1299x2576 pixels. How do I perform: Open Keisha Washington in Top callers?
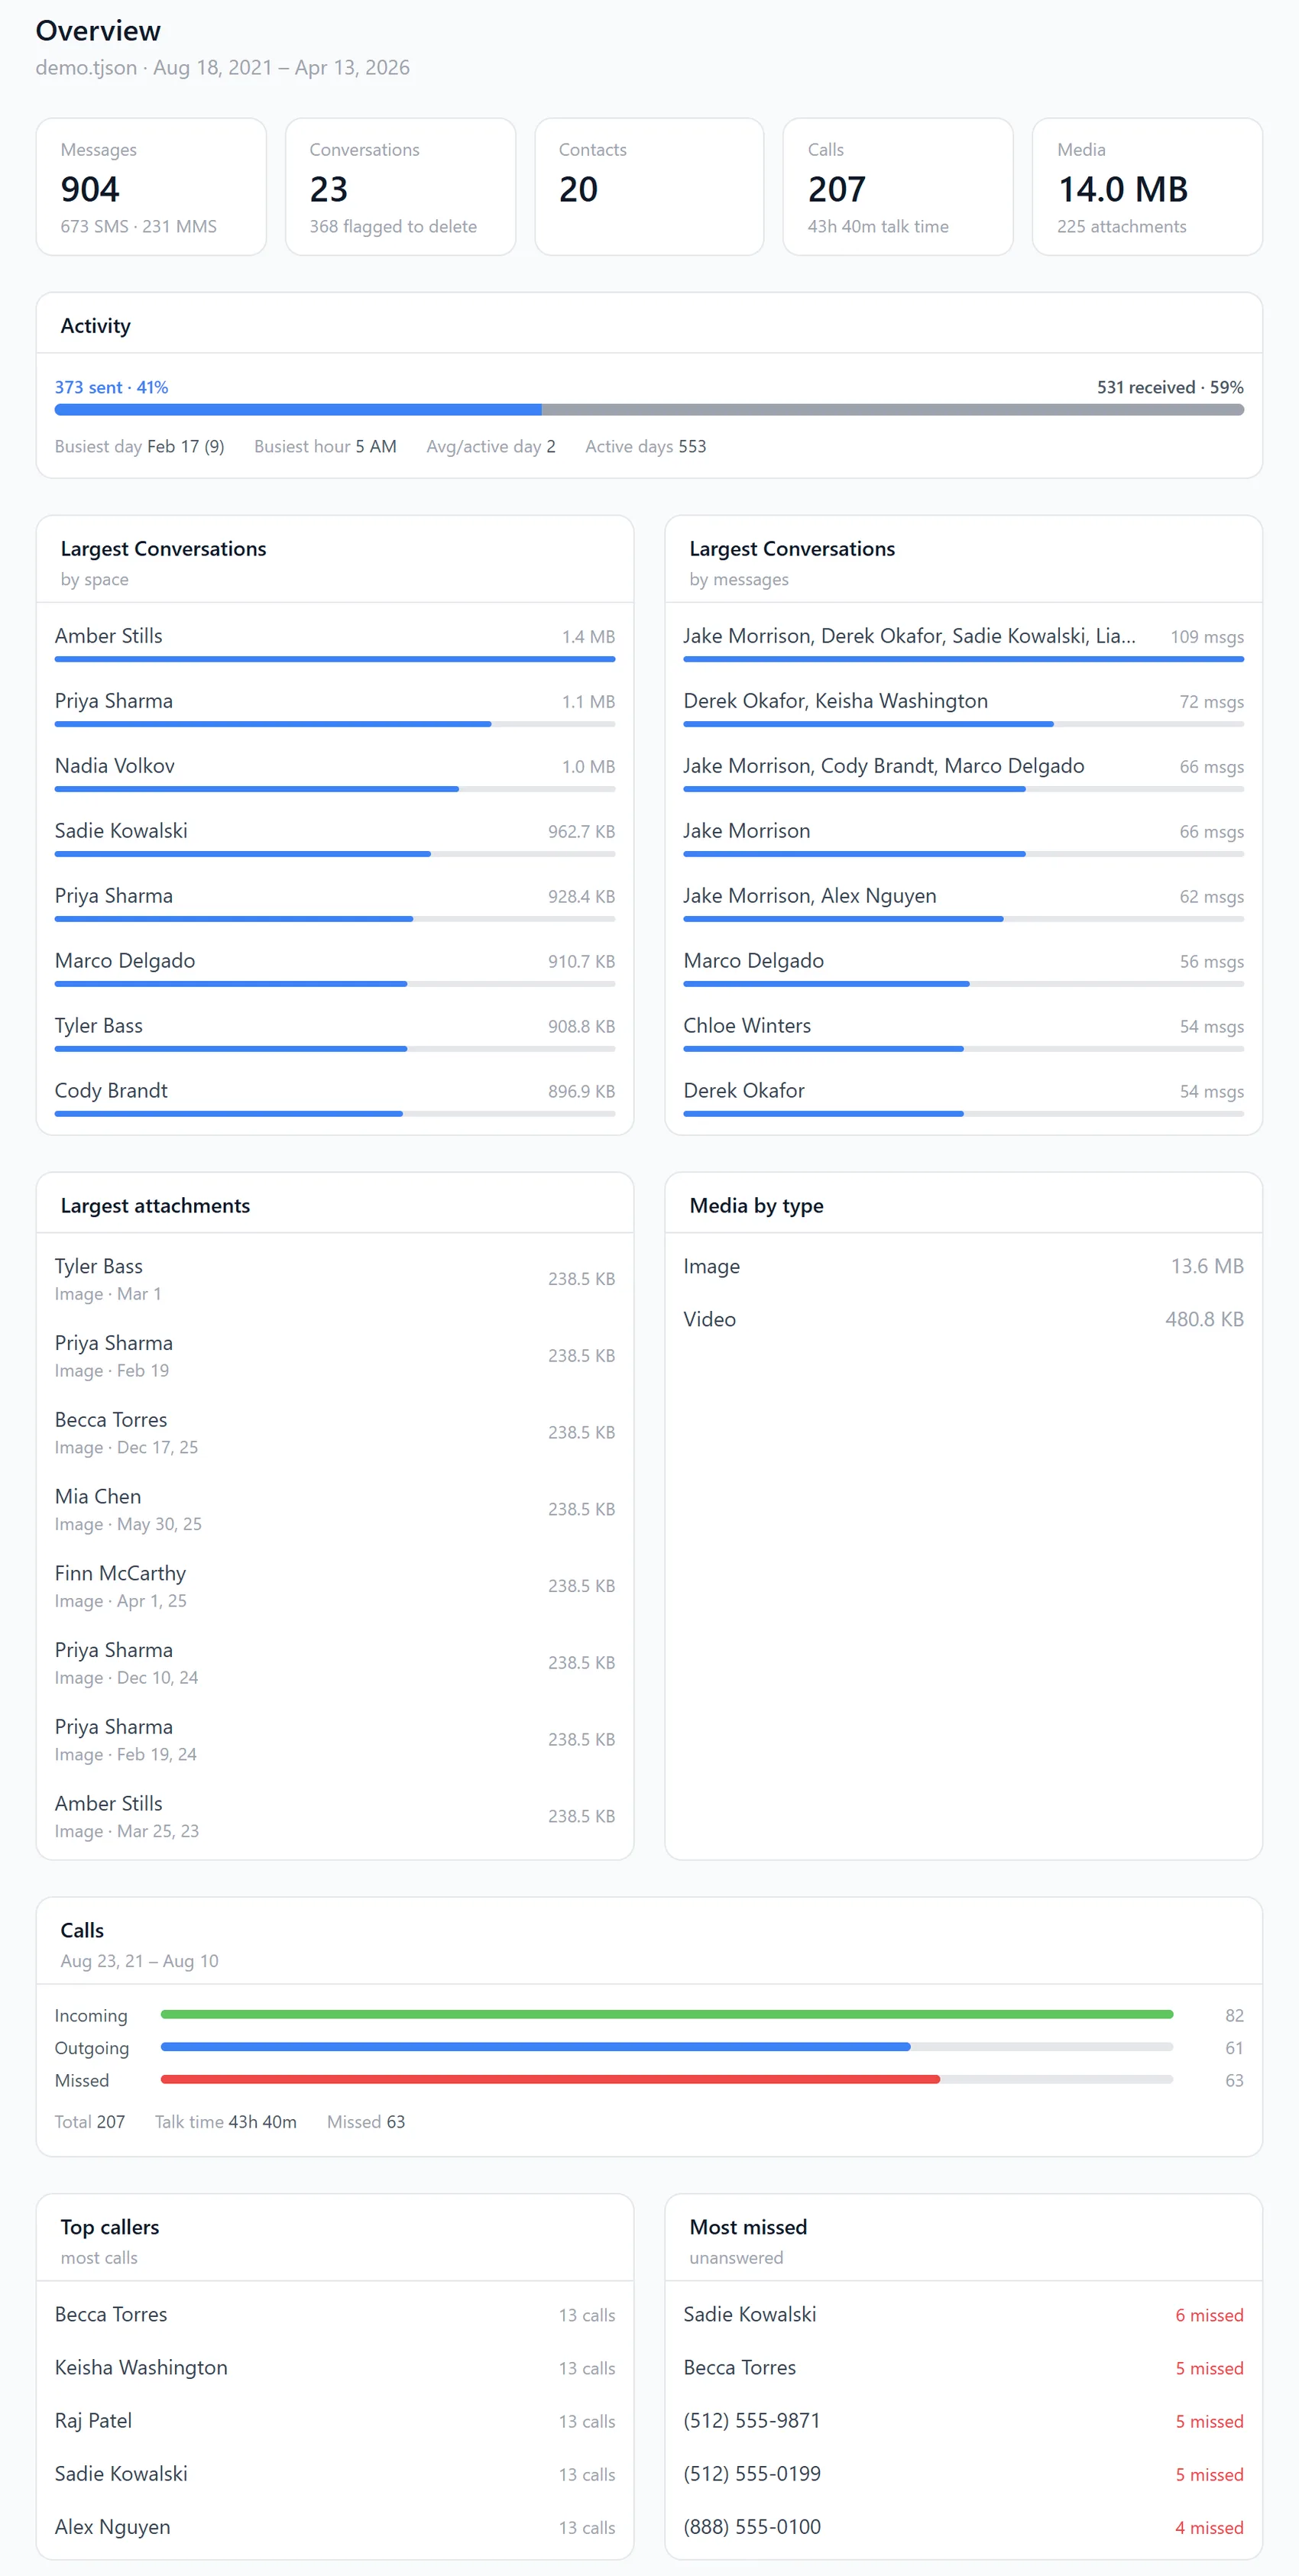335,2367
